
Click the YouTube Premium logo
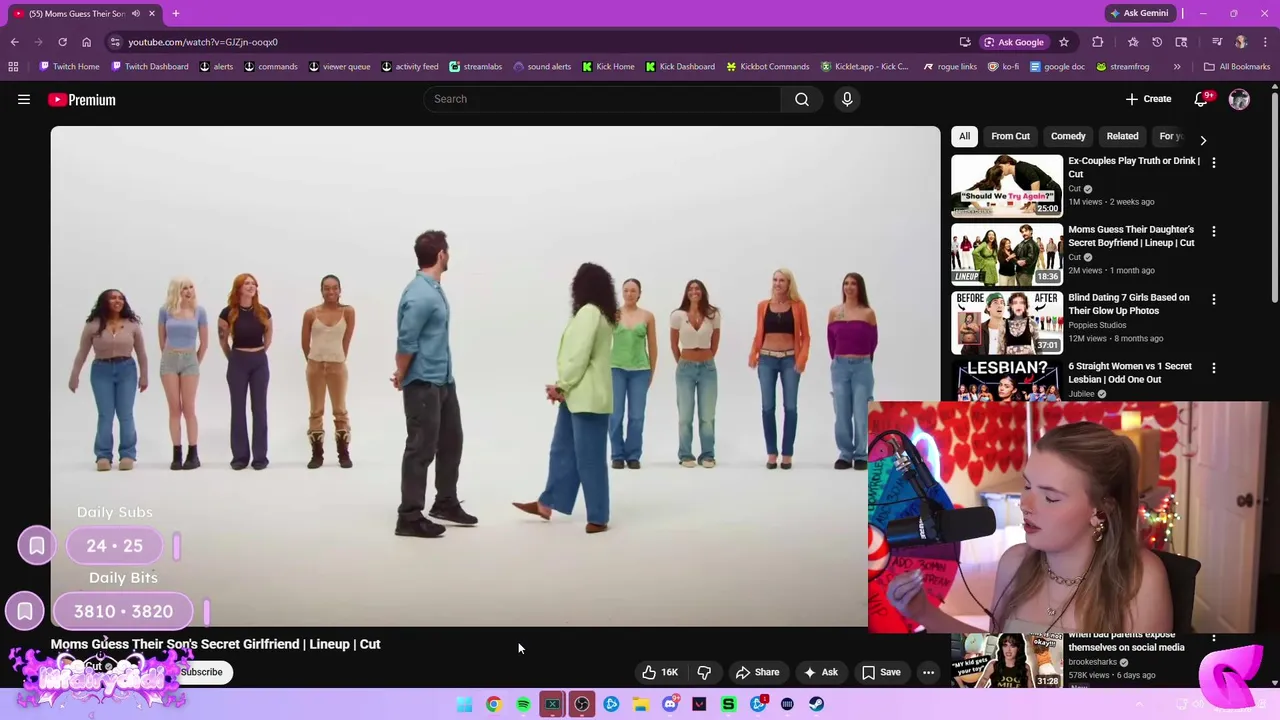click(82, 99)
